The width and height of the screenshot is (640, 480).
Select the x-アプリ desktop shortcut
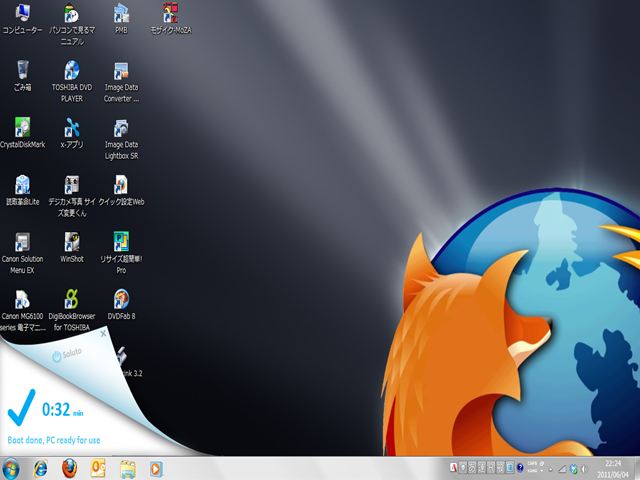[x=72, y=133]
